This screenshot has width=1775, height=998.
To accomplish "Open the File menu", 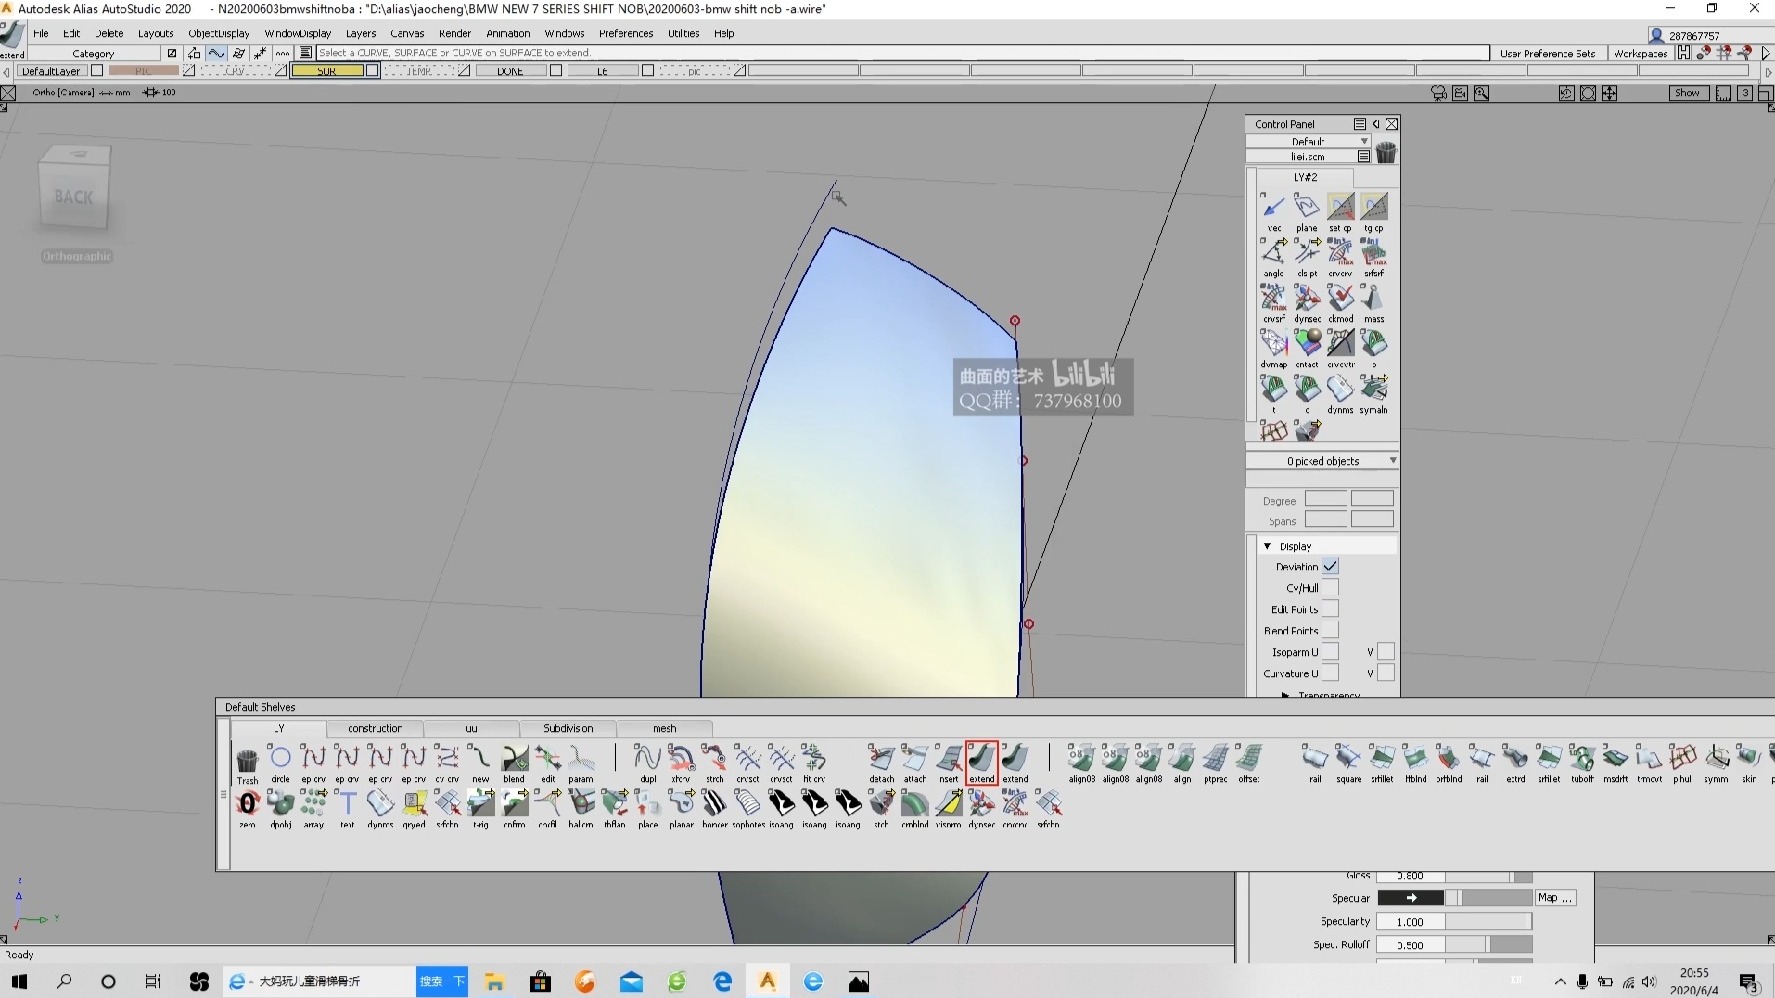I will click(41, 33).
